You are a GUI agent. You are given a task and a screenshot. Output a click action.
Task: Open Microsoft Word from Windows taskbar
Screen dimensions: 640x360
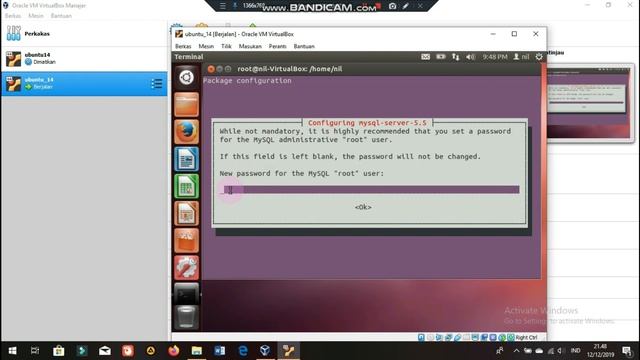coord(220,351)
